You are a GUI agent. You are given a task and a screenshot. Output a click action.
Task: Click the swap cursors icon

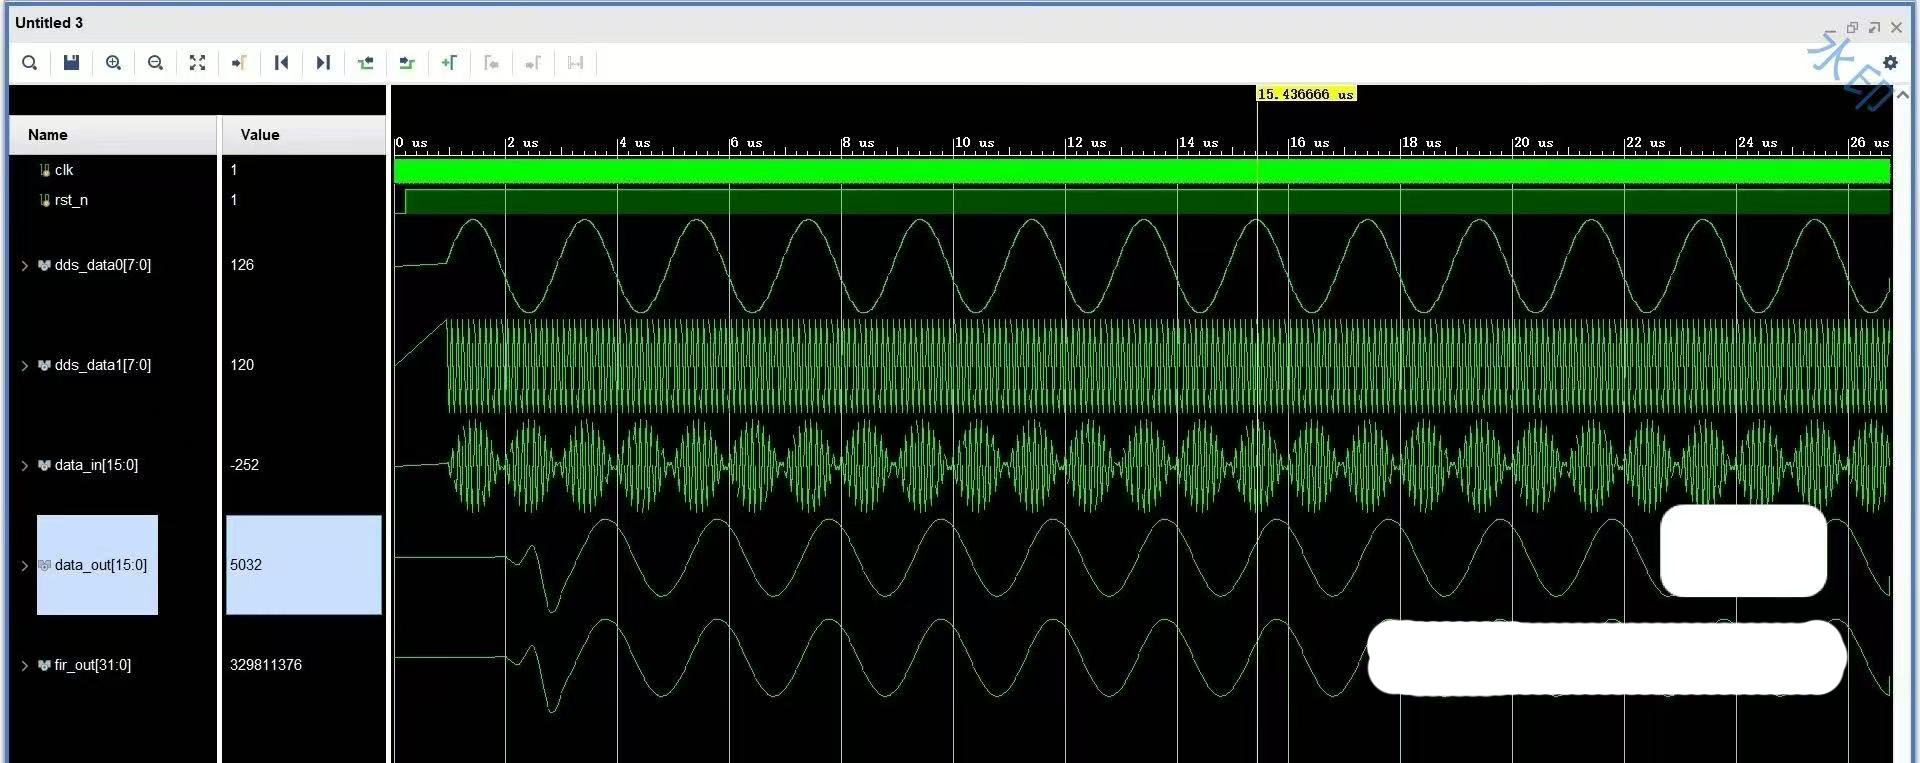[575, 63]
